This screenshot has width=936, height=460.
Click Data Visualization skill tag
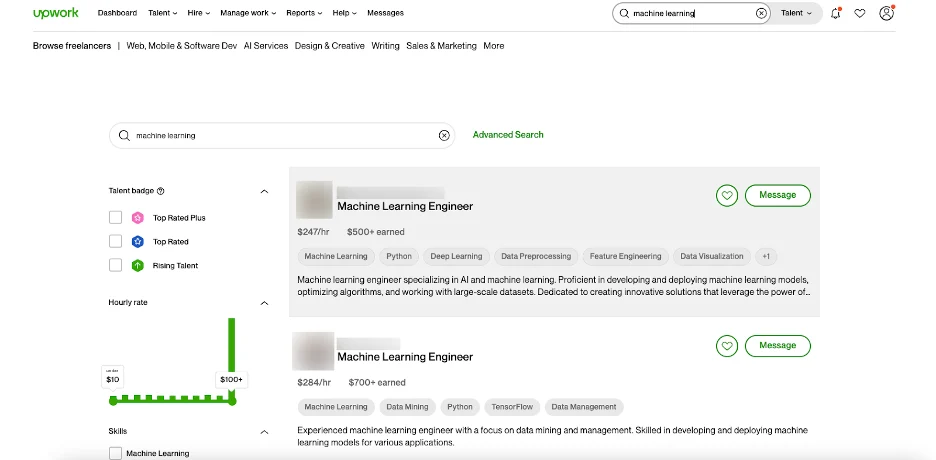(x=712, y=257)
